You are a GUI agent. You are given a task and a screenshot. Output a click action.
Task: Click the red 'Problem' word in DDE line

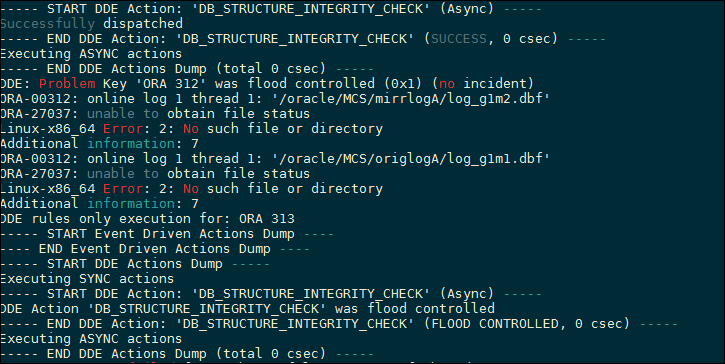pyautogui.click(x=67, y=84)
